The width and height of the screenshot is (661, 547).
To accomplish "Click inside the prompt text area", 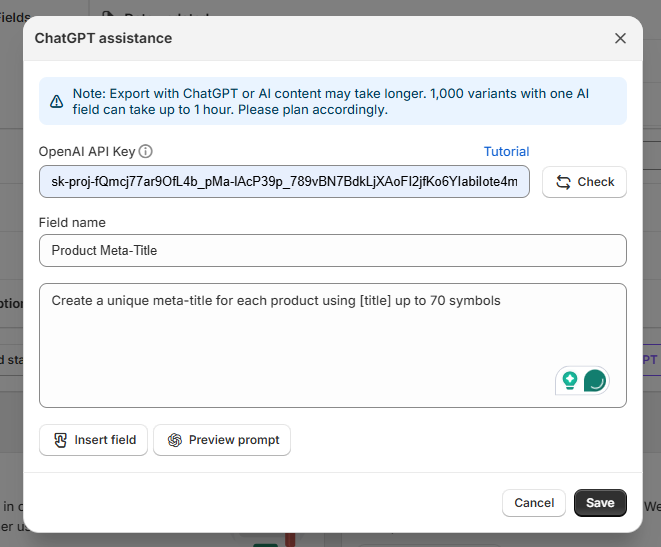I will pos(333,346).
